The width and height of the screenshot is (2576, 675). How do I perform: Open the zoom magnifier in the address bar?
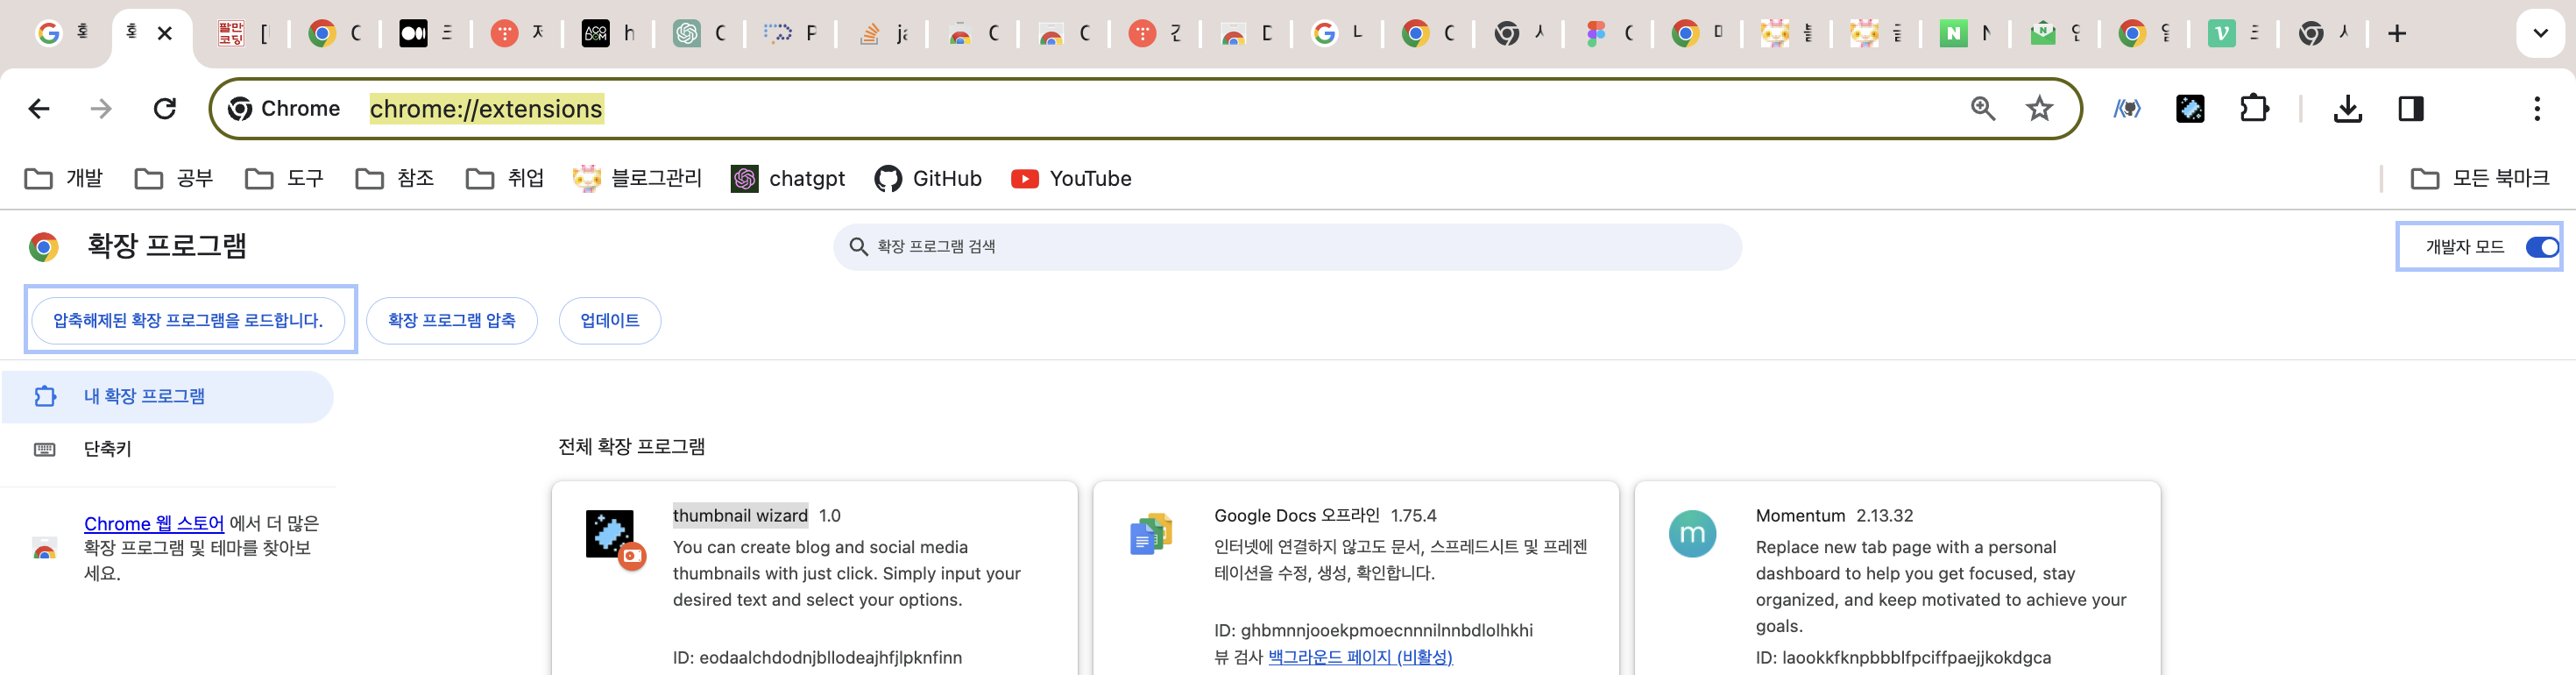1983,109
